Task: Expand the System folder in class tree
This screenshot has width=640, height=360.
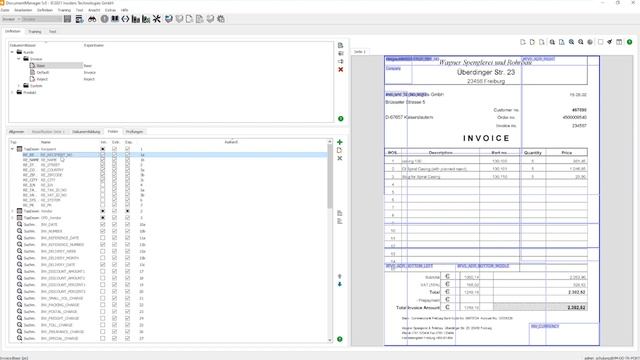Action: point(19,86)
